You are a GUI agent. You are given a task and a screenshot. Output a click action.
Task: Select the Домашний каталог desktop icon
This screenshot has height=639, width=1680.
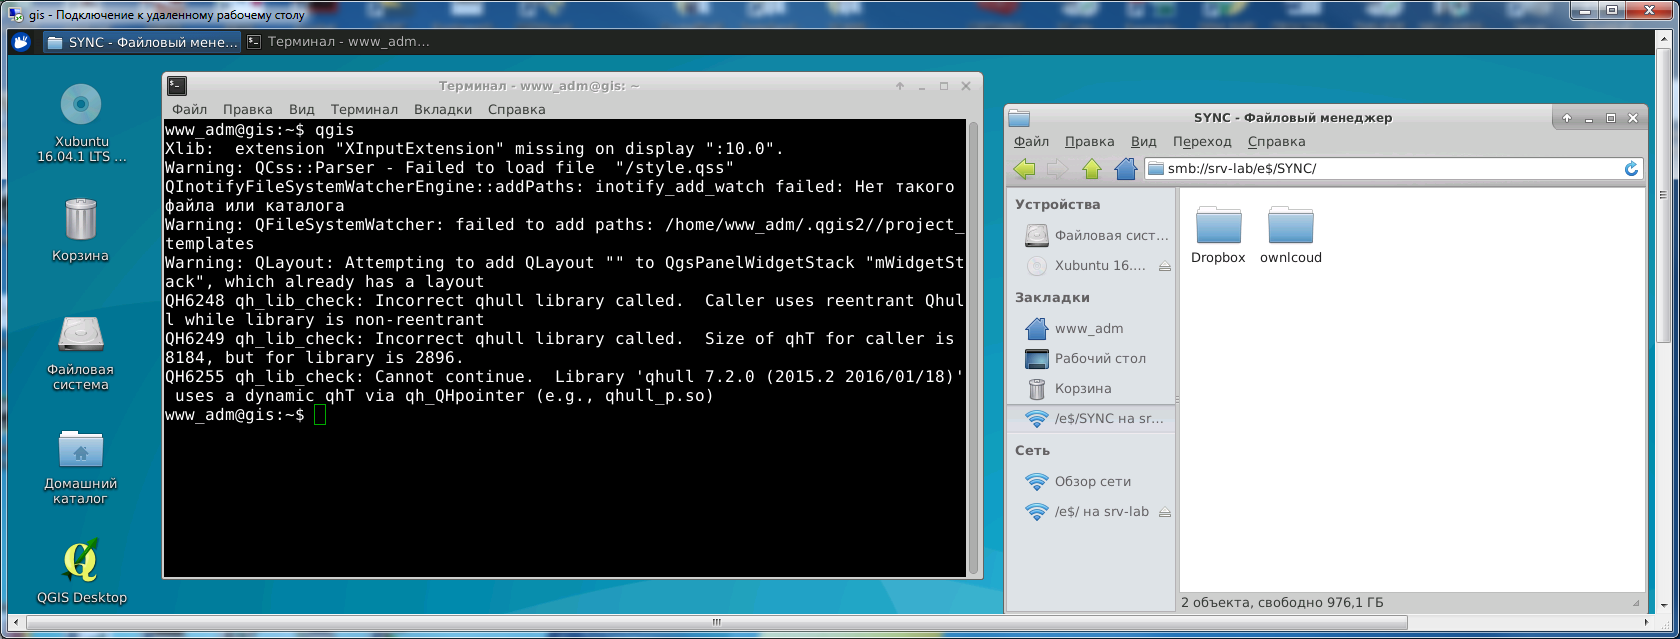pos(81,467)
